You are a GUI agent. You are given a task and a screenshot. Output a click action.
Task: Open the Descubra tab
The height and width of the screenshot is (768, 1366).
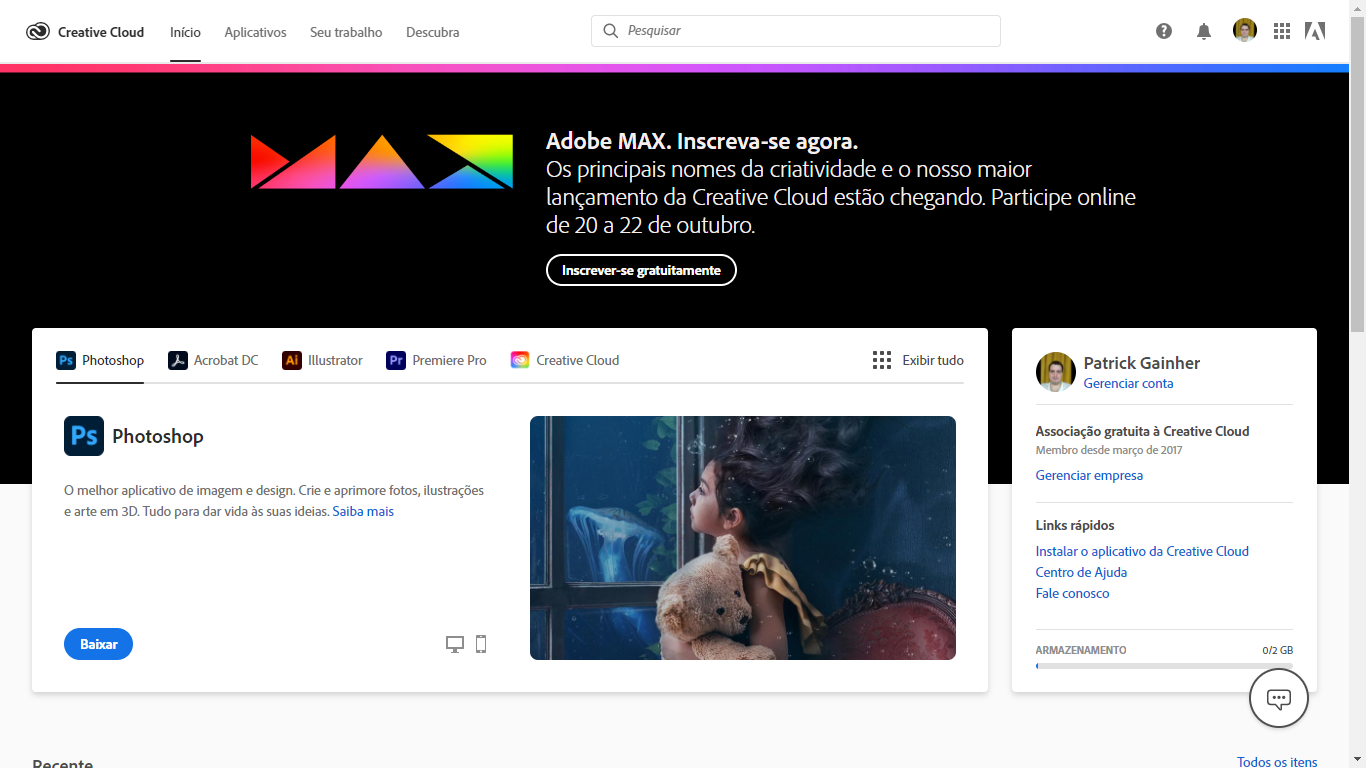[x=433, y=32]
